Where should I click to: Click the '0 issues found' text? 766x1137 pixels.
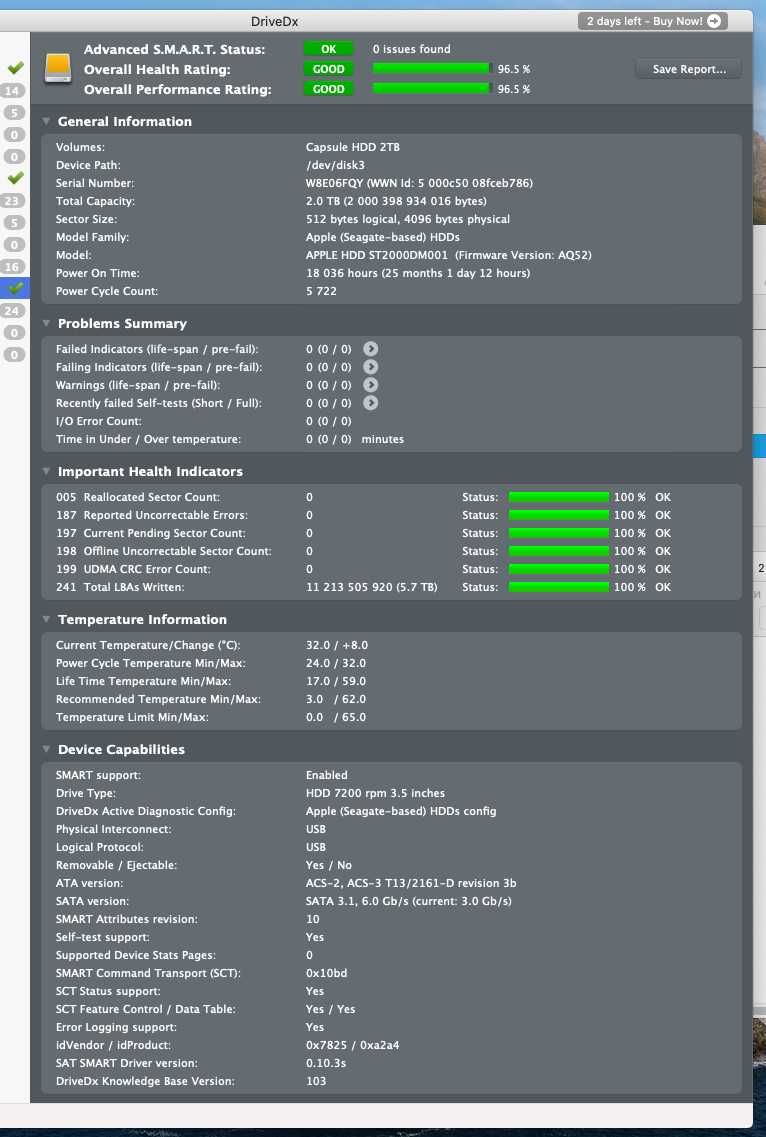pos(411,49)
